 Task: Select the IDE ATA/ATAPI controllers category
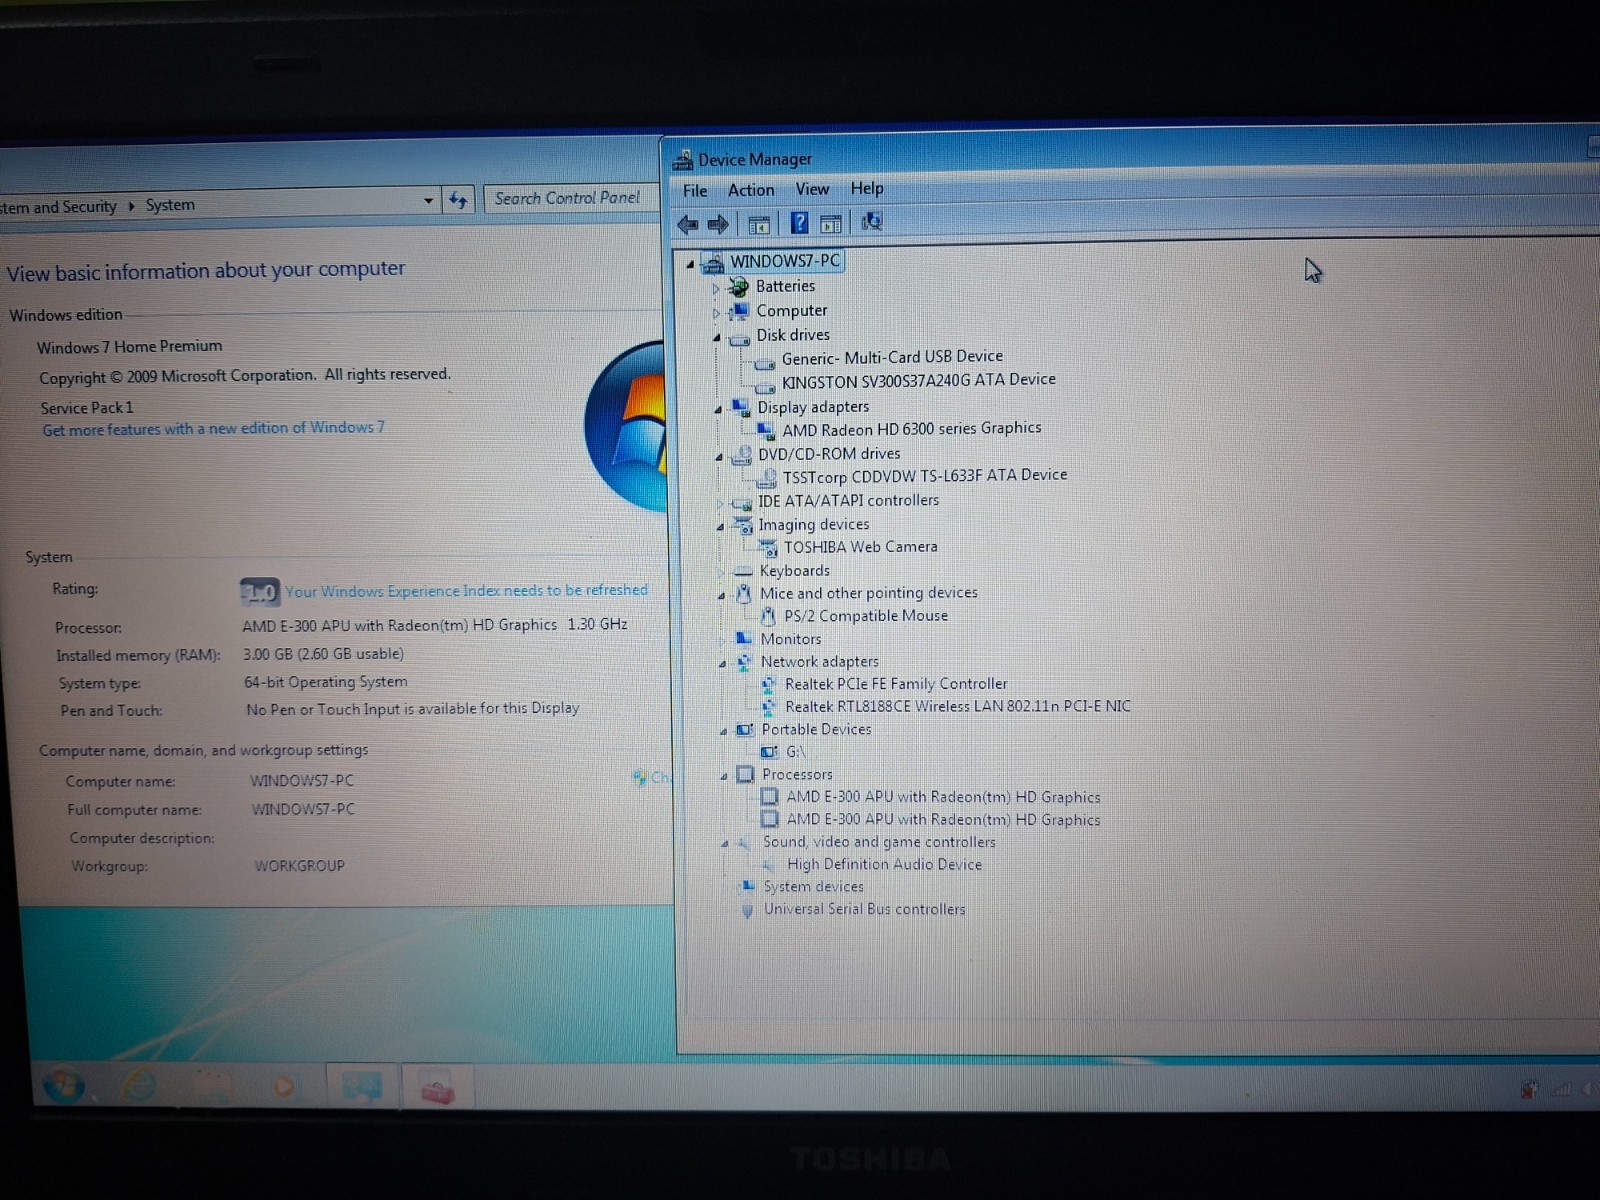click(848, 501)
